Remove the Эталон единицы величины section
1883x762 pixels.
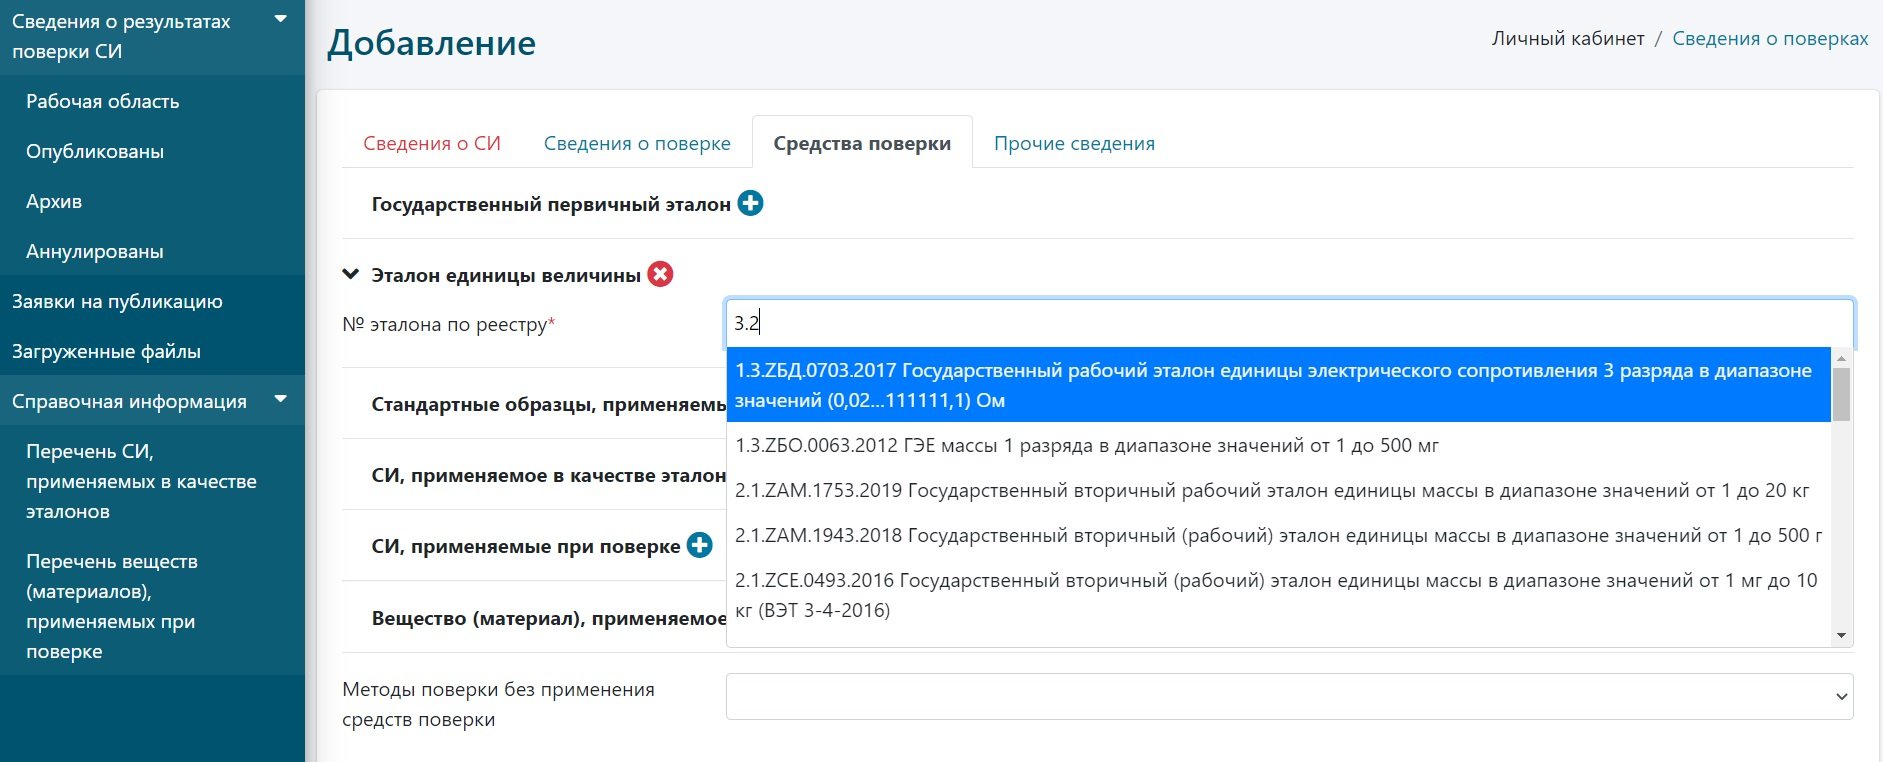coord(660,274)
